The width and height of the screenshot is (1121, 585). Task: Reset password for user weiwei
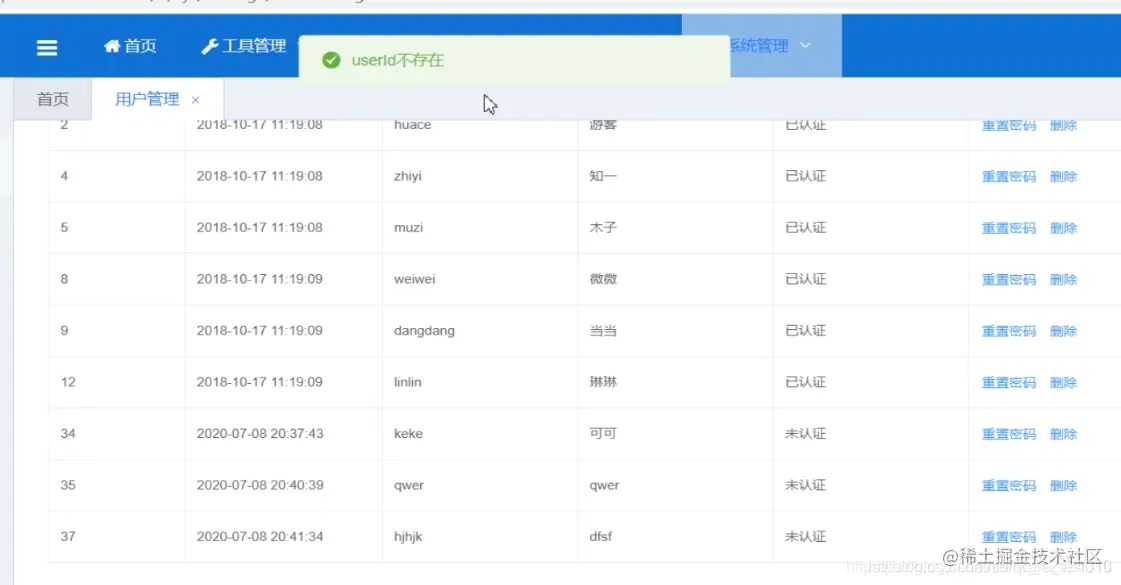tap(1008, 280)
